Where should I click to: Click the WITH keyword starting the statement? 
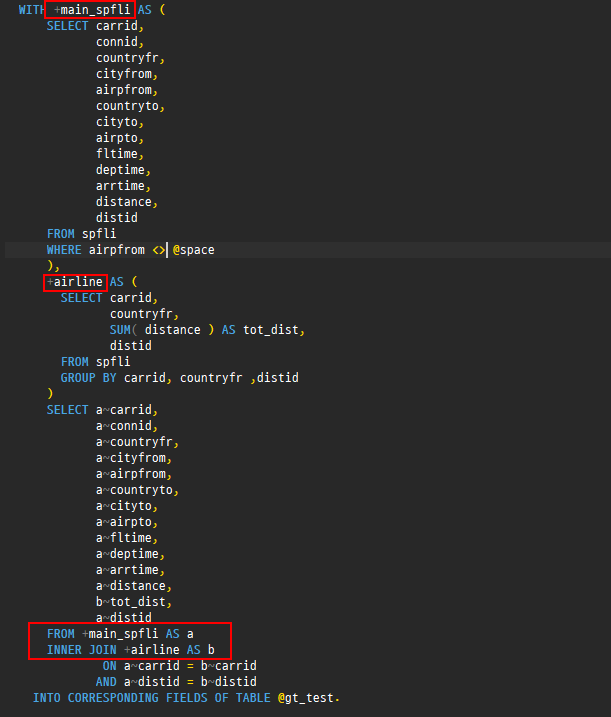tap(32, 10)
